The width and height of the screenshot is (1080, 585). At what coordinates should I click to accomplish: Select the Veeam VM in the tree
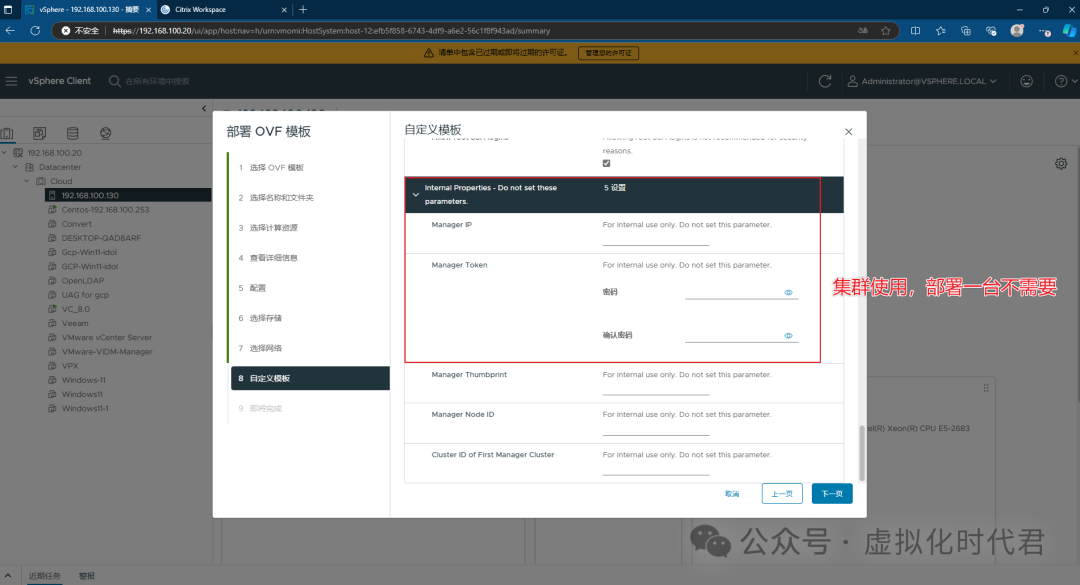point(74,323)
